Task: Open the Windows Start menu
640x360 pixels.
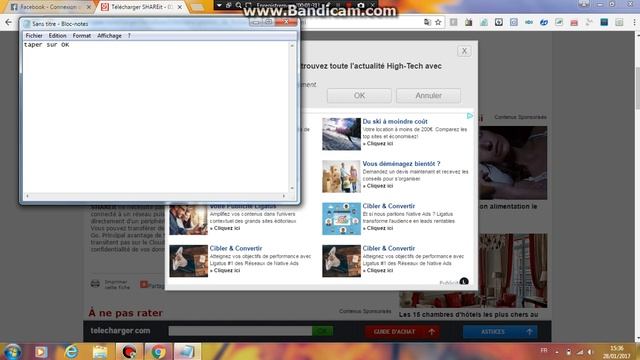Action: coord(13,351)
